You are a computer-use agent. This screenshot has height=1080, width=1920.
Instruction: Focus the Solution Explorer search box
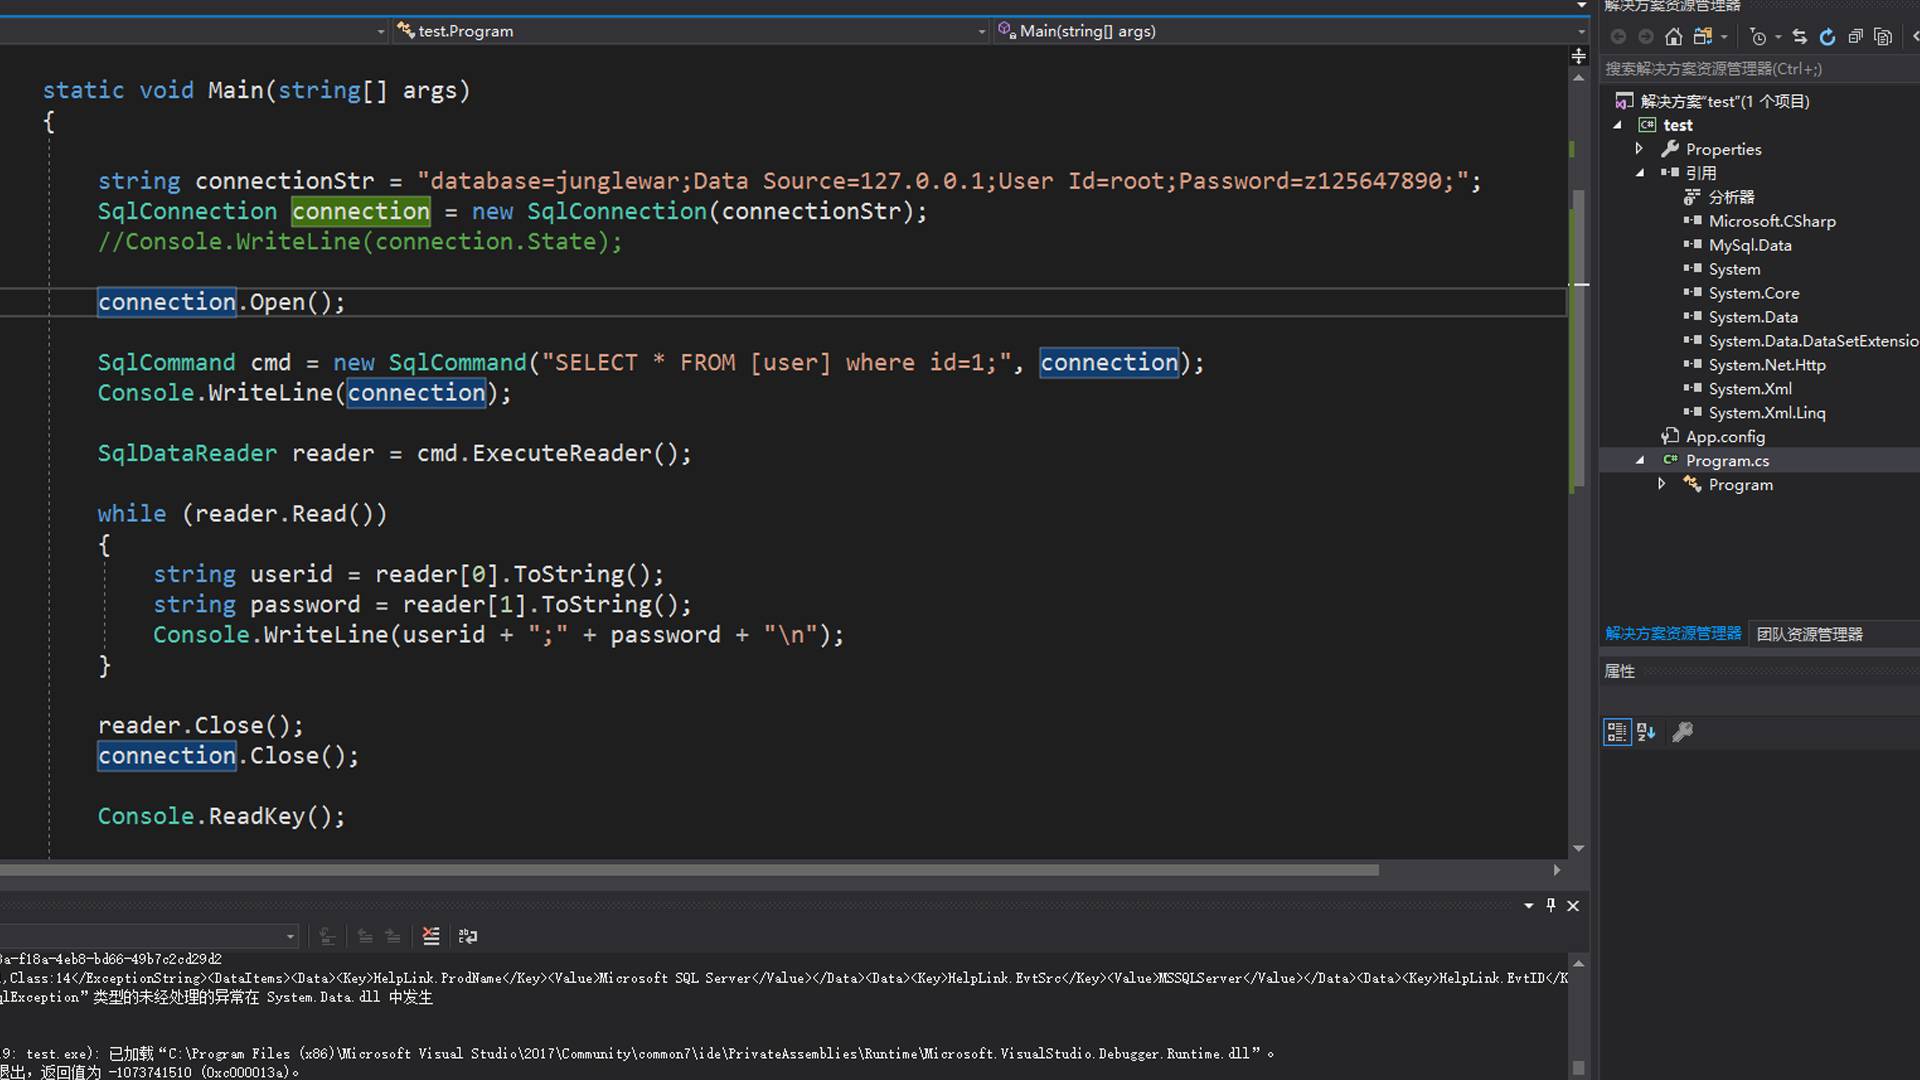point(1760,69)
